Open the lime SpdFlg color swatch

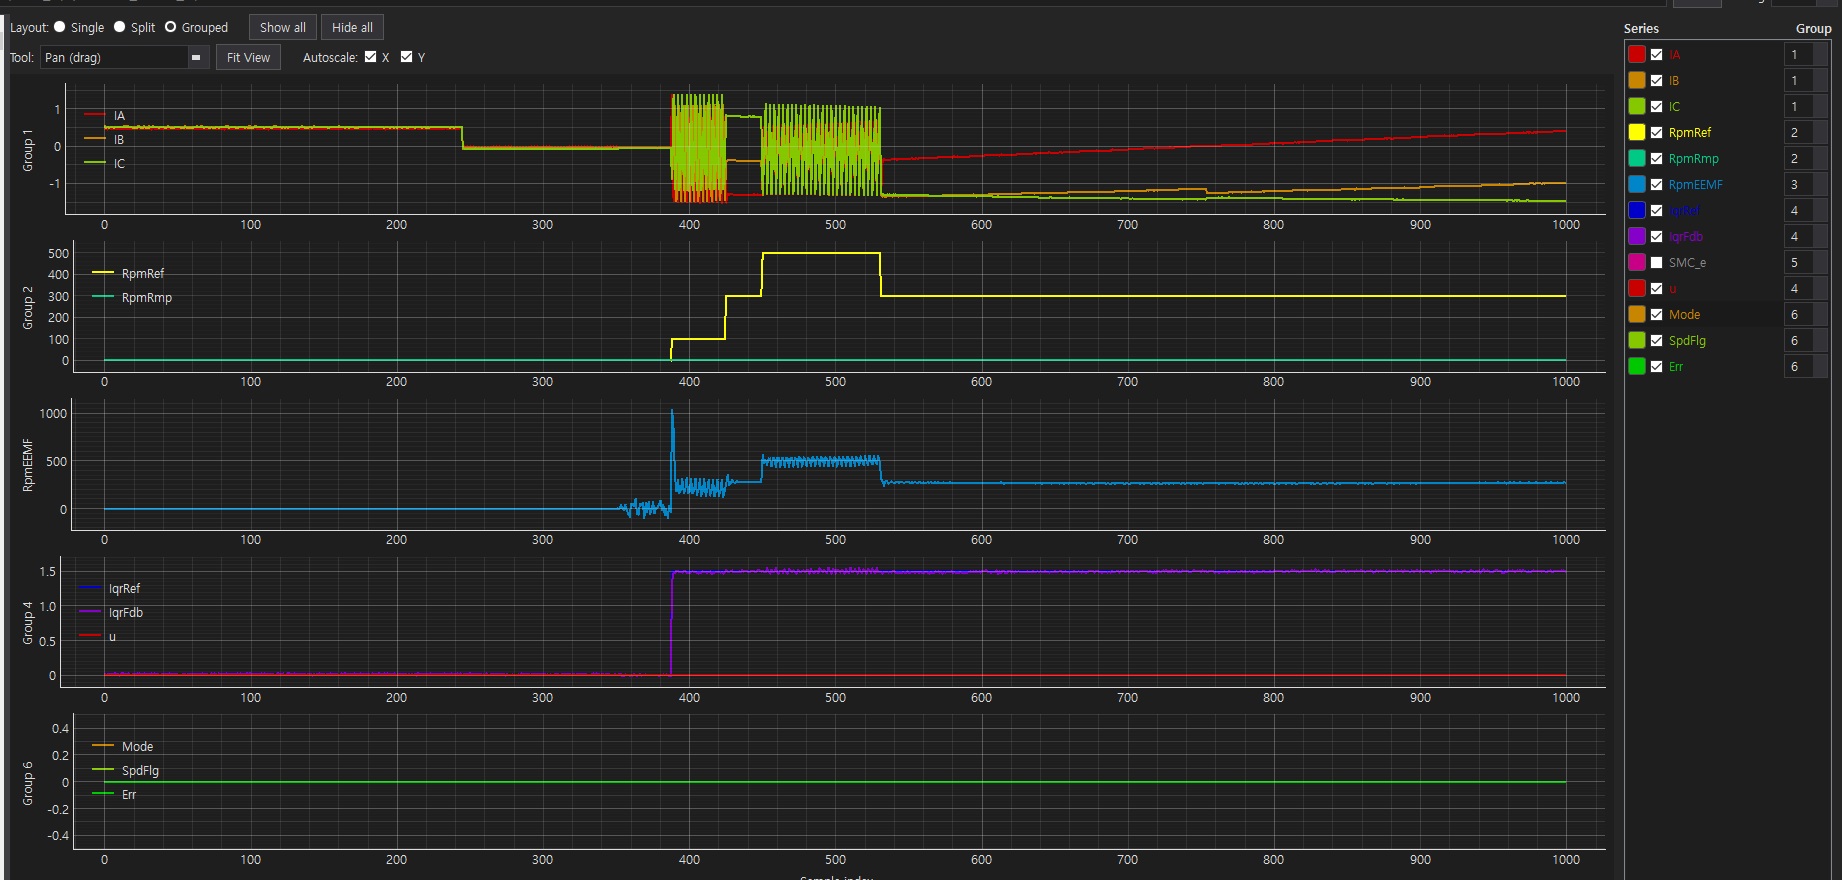(x=1637, y=340)
